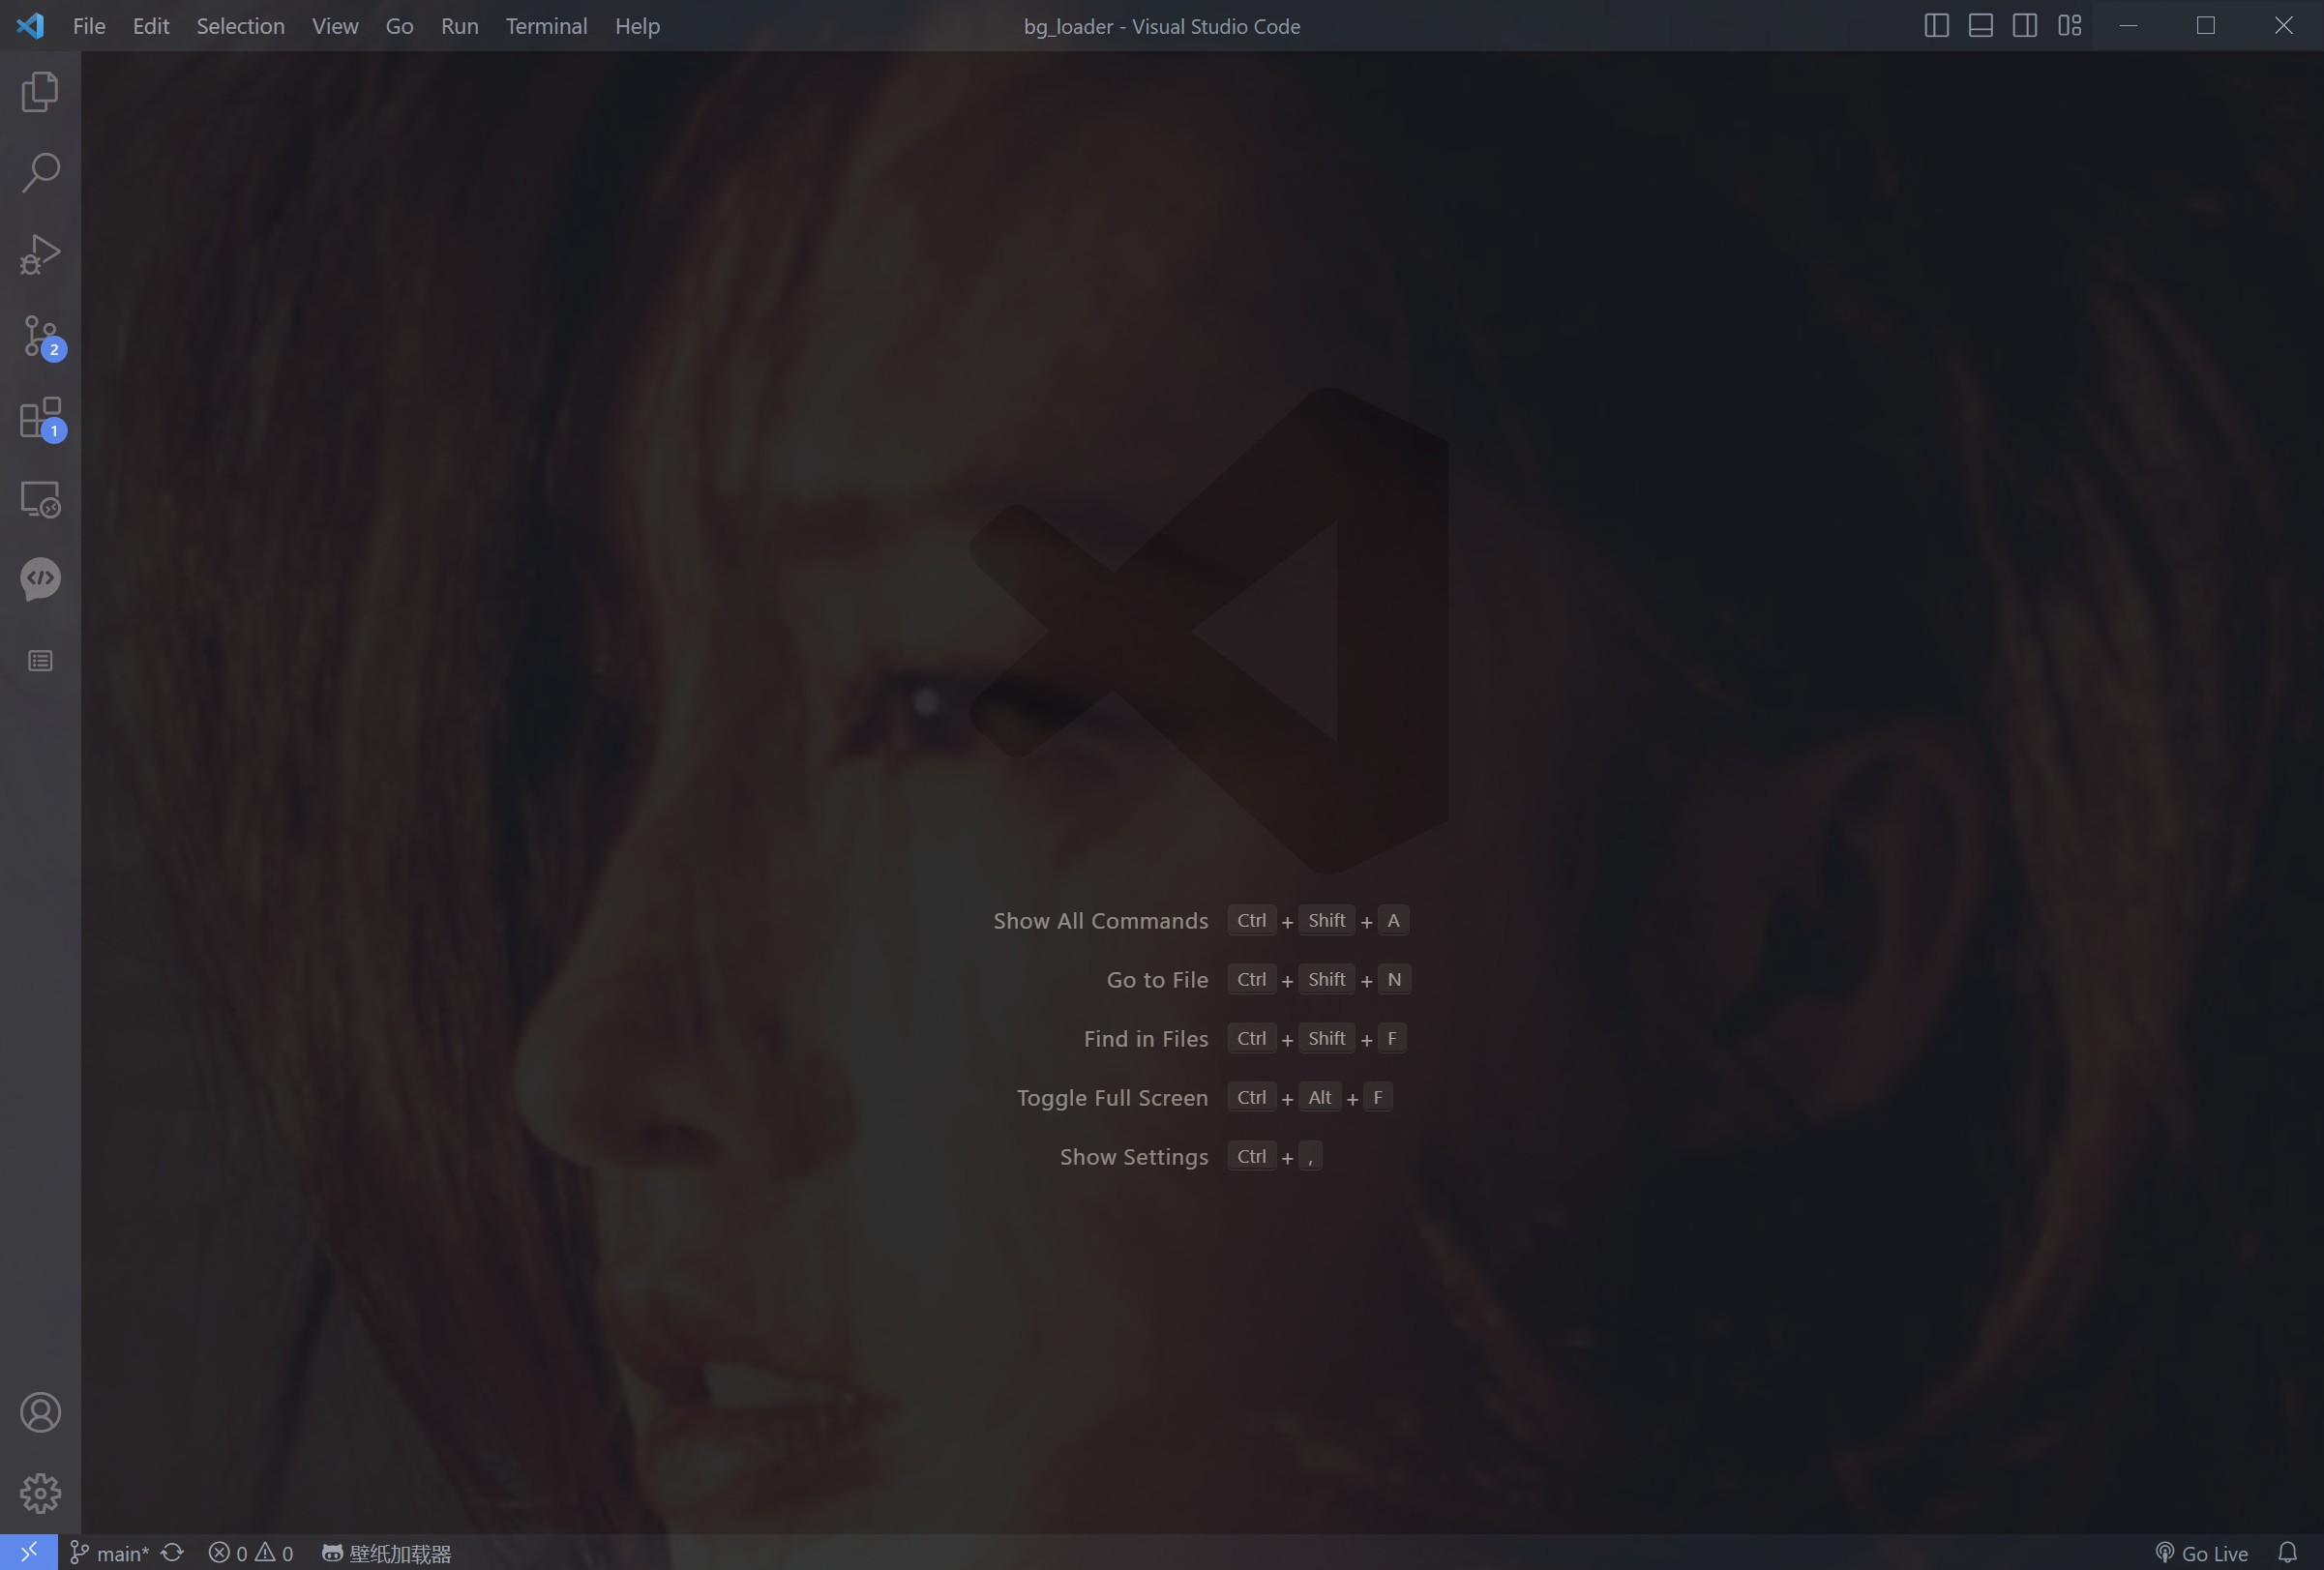Open the Search view icon
2324x1570 pixels.
tap(40, 173)
